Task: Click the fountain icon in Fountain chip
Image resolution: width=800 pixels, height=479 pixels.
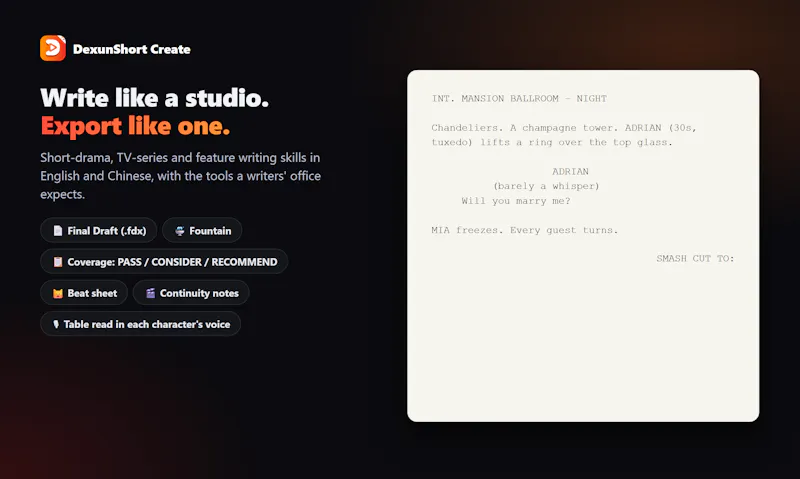Action: 180,231
